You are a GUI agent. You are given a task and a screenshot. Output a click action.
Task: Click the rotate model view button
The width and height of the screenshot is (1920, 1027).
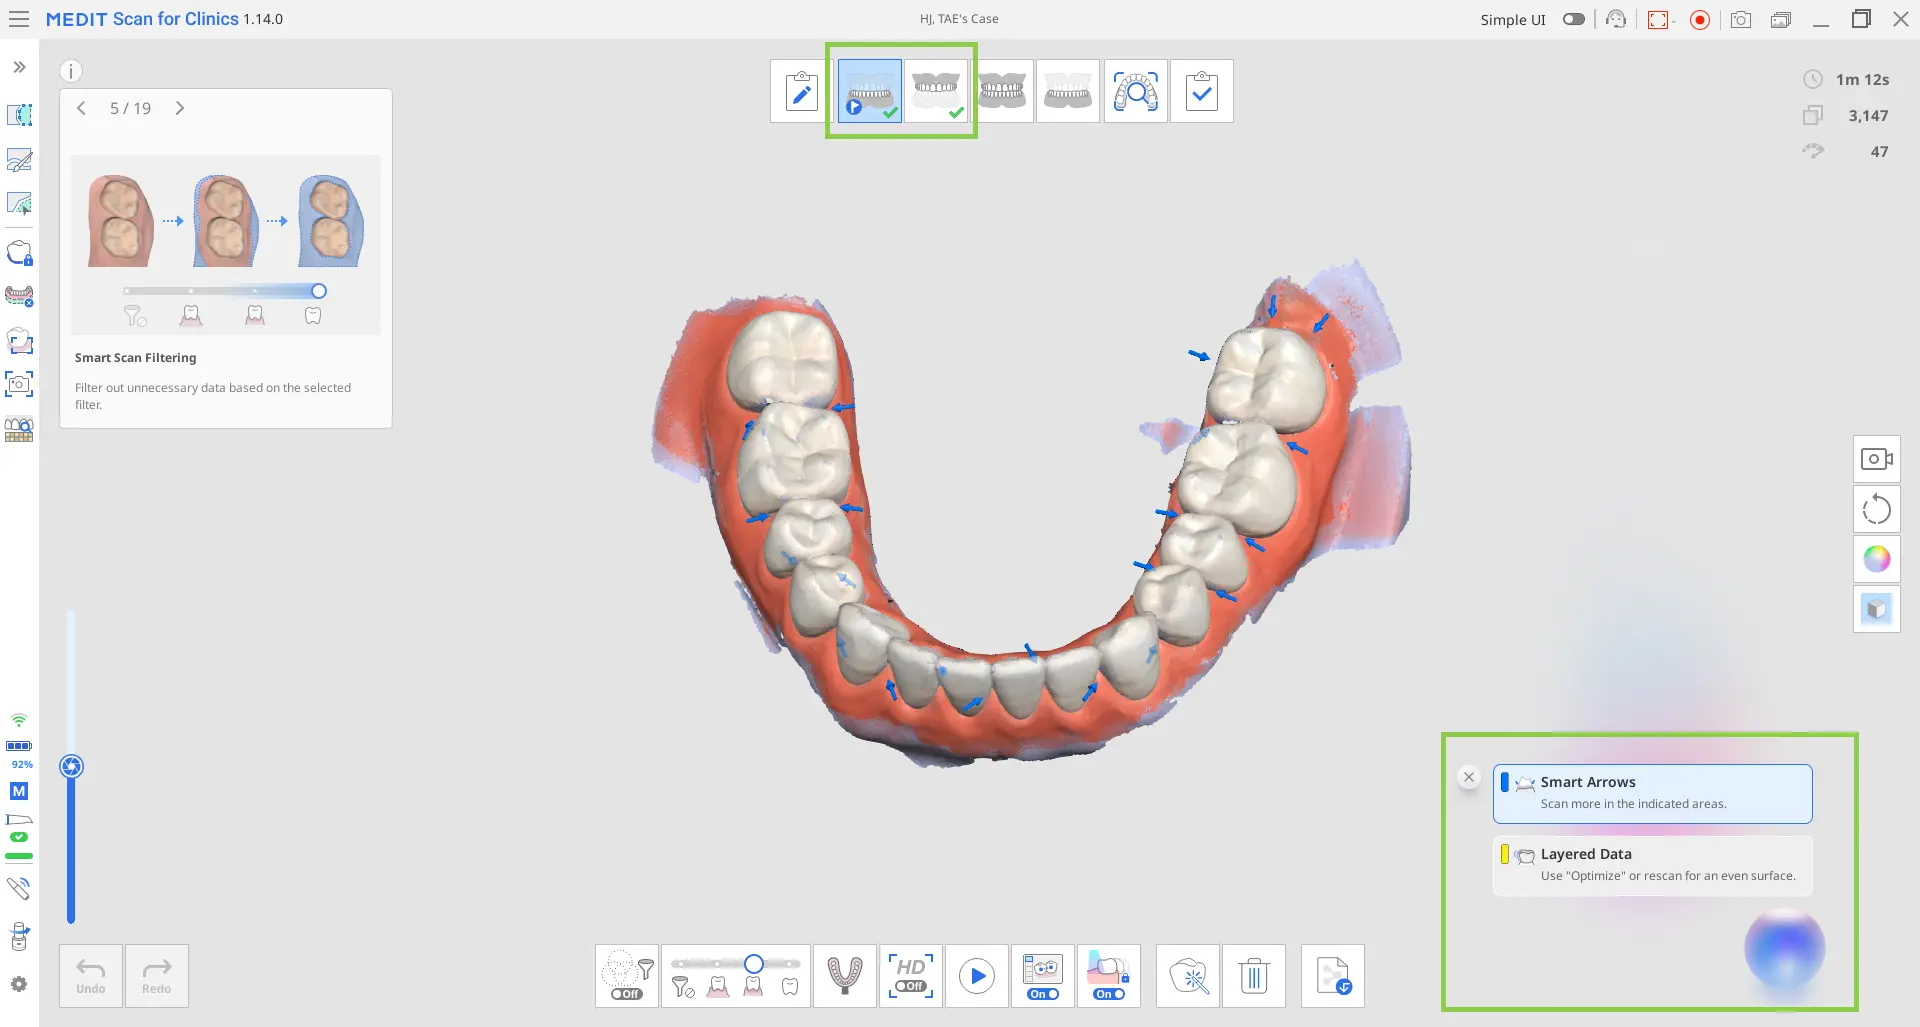[1877, 509]
